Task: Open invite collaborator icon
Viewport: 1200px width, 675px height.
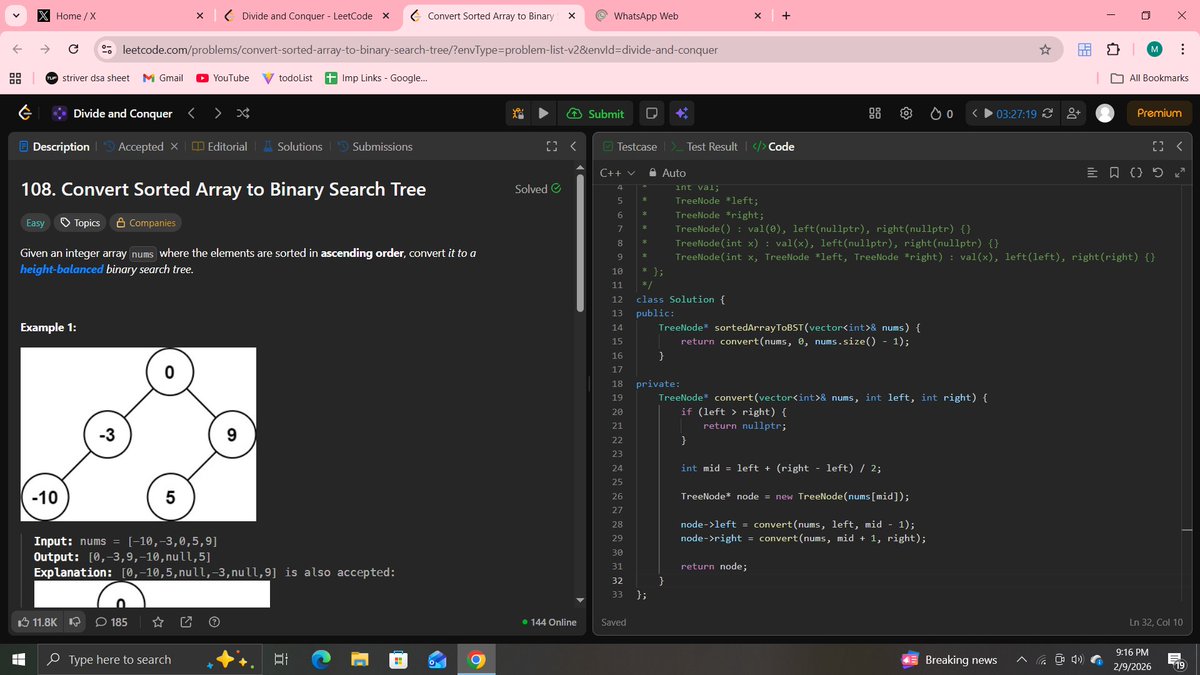Action: pyautogui.click(x=1074, y=113)
